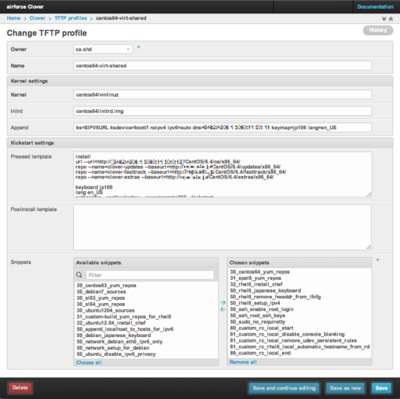Select 81_custom_rc_rhel6_local_automatic_hostname snippet
The image size is (400, 399).
click(300, 347)
